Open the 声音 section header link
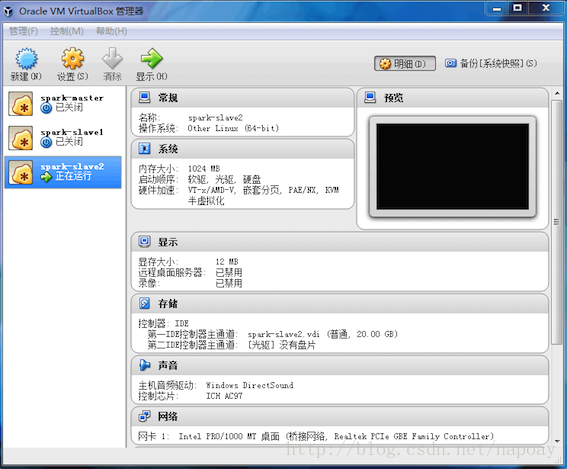The height and width of the screenshot is (469, 567). (x=168, y=366)
